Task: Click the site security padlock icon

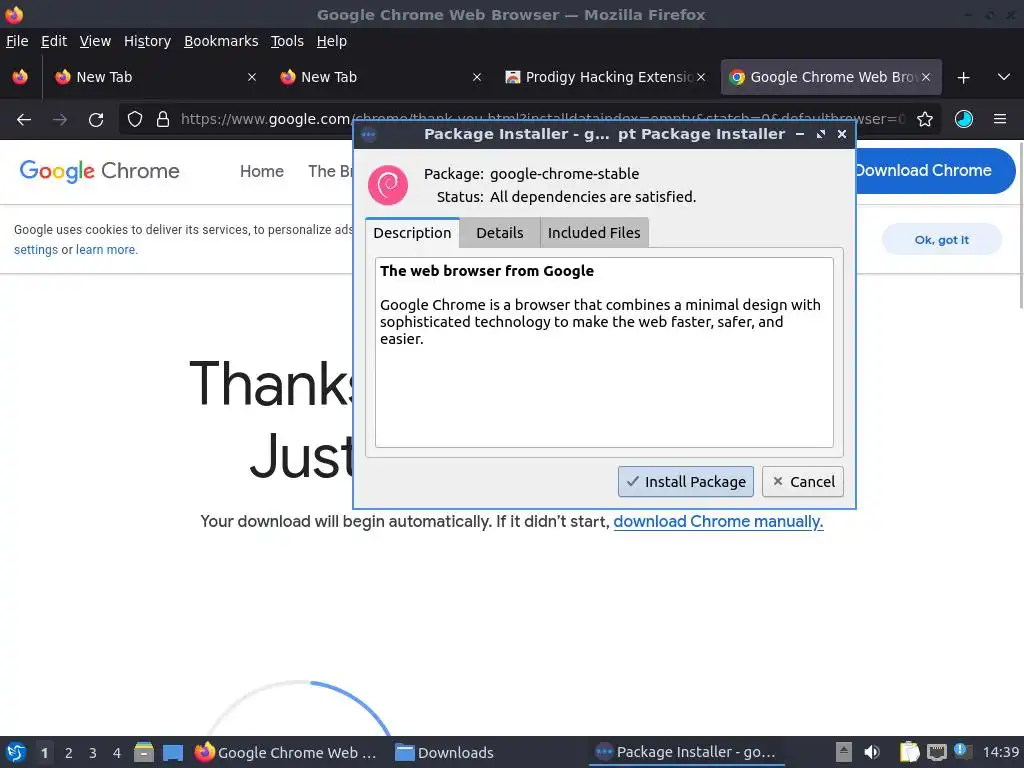Action: pyautogui.click(x=163, y=119)
